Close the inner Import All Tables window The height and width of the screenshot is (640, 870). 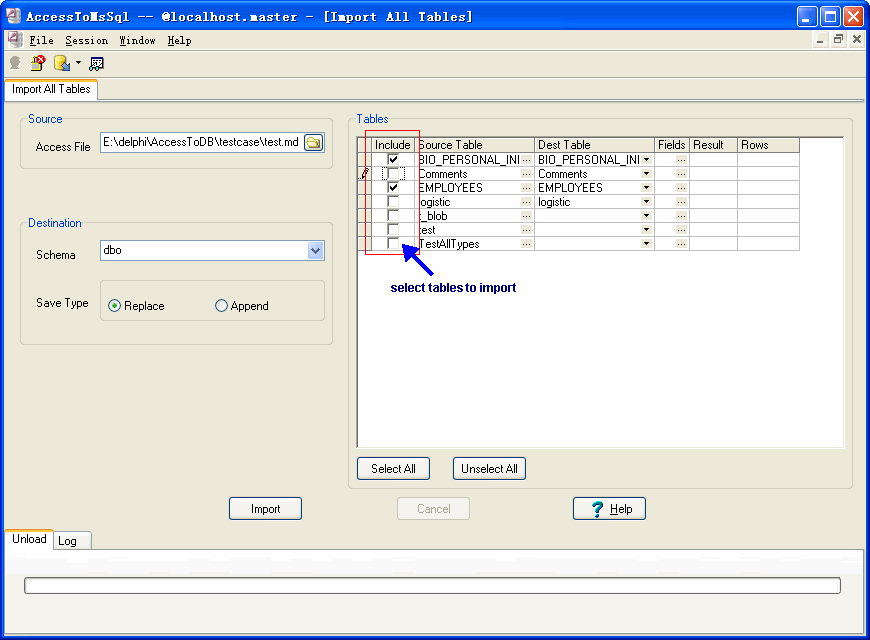tap(857, 39)
